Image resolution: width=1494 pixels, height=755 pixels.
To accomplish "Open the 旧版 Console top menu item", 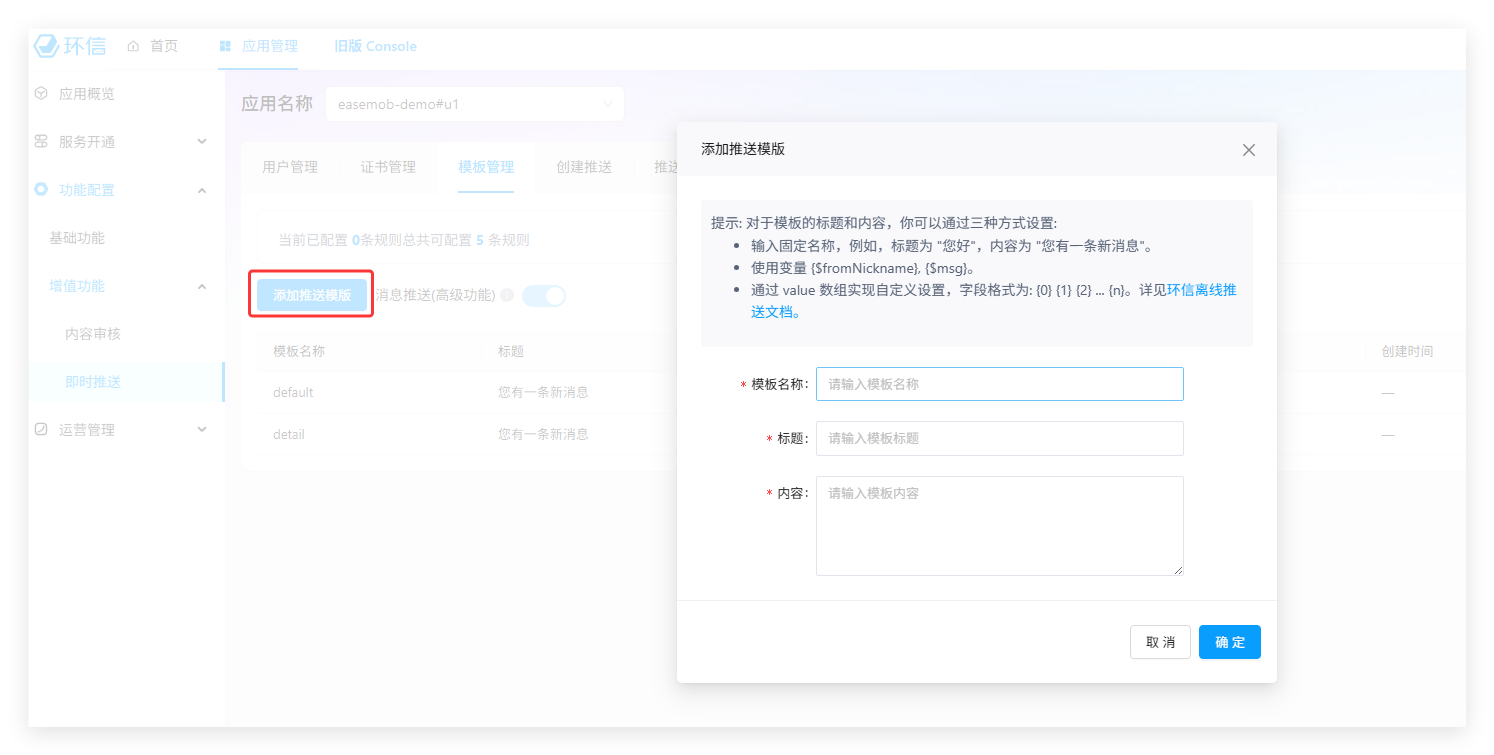I will click(375, 46).
